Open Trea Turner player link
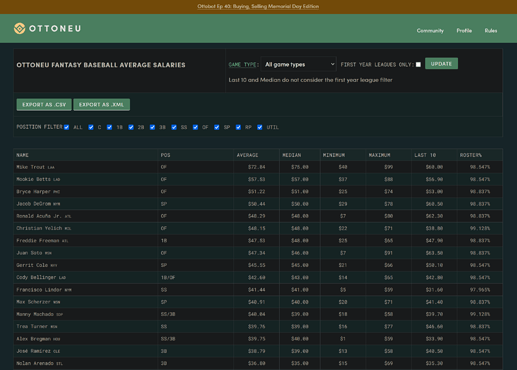Image resolution: width=517 pixels, height=370 pixels. (x=32, y=327)
